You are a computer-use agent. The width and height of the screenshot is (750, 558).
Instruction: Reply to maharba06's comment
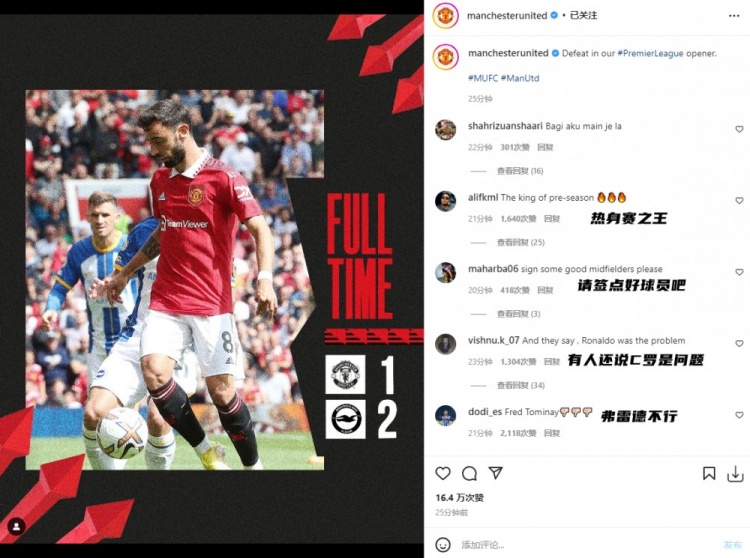point(545,290)
